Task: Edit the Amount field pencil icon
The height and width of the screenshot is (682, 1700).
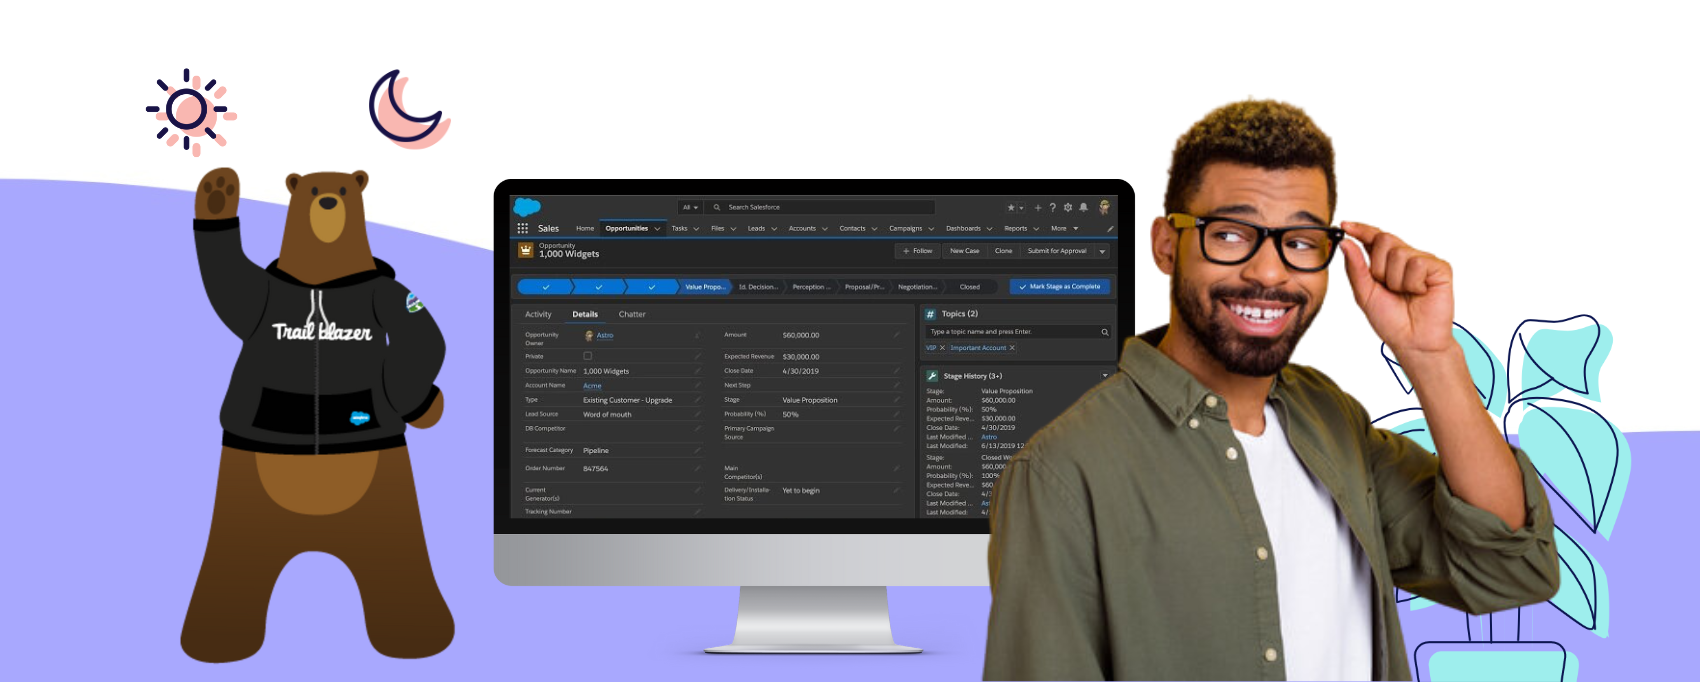Action: coord(897,335)
